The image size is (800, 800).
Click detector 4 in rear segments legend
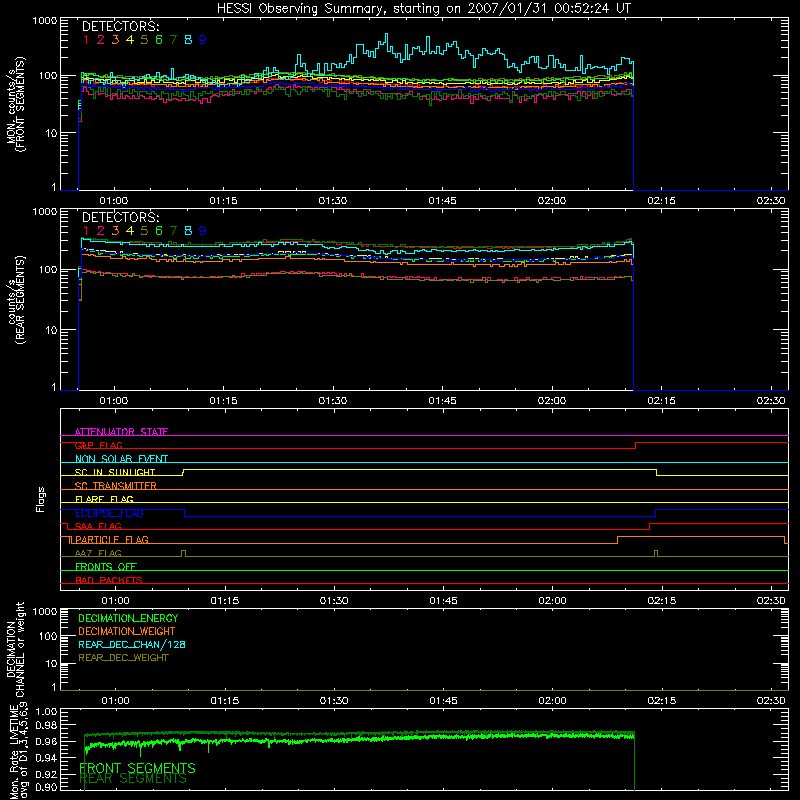tap(130, 231)
